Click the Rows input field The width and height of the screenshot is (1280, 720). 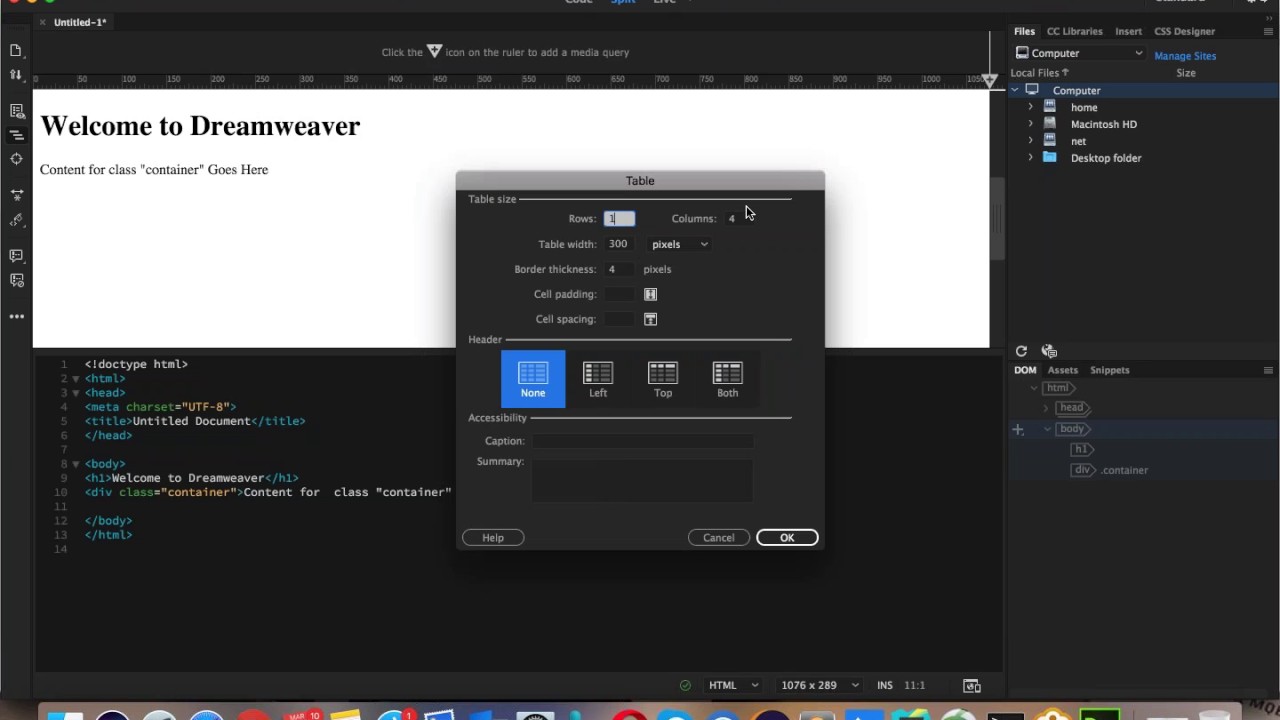(x=619, y=218)
